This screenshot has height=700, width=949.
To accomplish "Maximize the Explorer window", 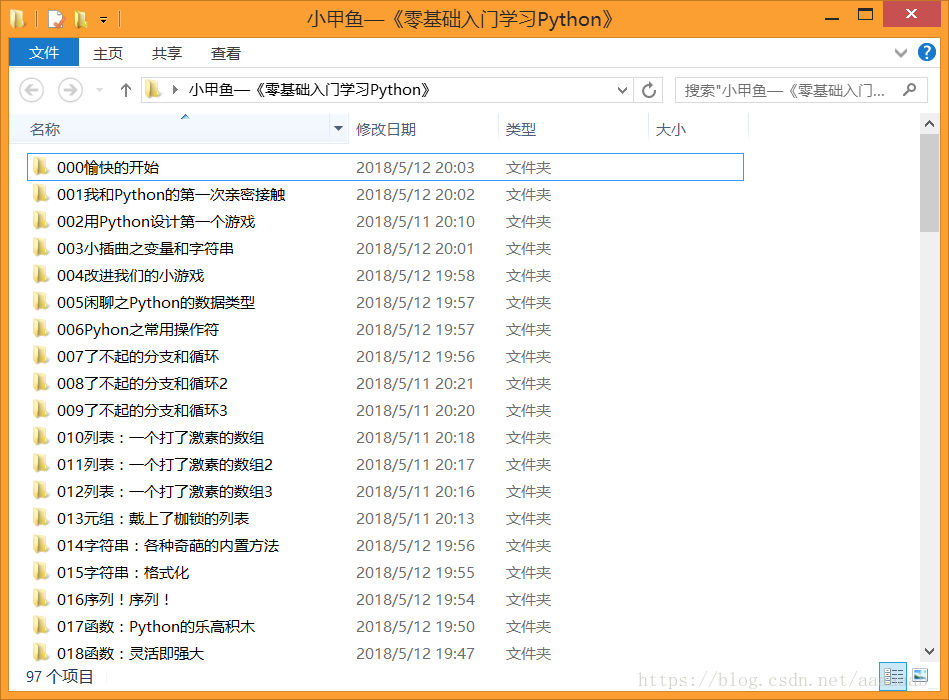I will click(865, 15).
